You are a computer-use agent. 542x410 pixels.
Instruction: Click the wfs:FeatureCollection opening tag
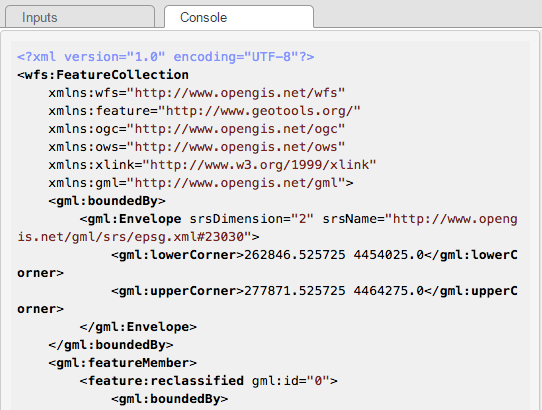click(103, 75)
